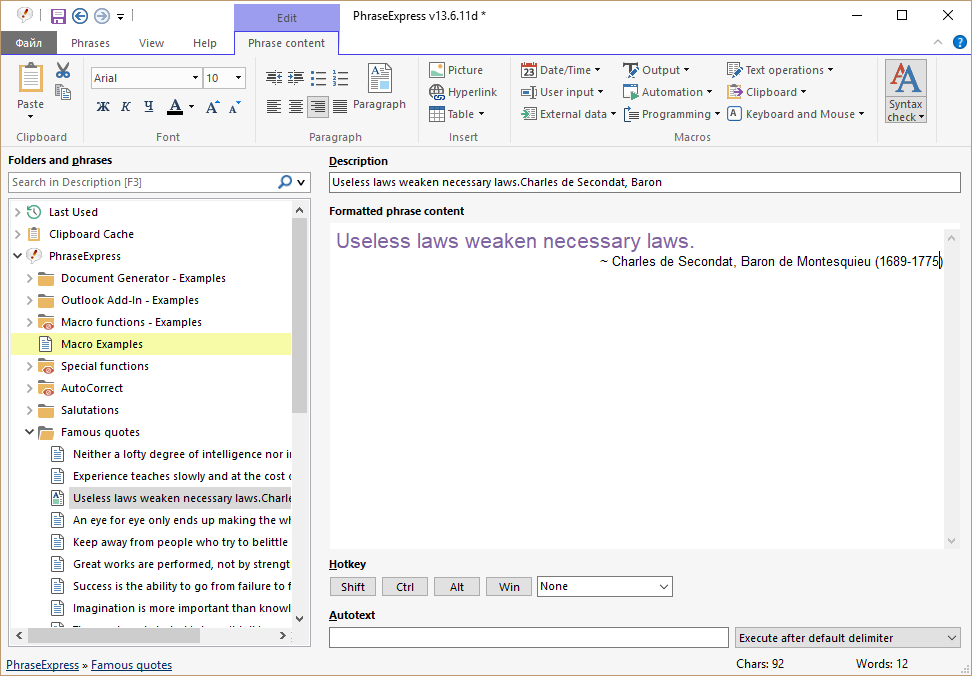Open the Keyboard and Mouse macro menu

pos(796,113)
